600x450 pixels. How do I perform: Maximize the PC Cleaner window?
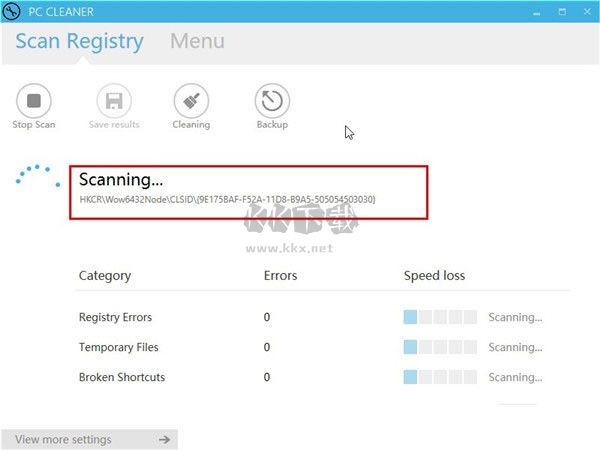pyautogui.click(x=562, y=12)
